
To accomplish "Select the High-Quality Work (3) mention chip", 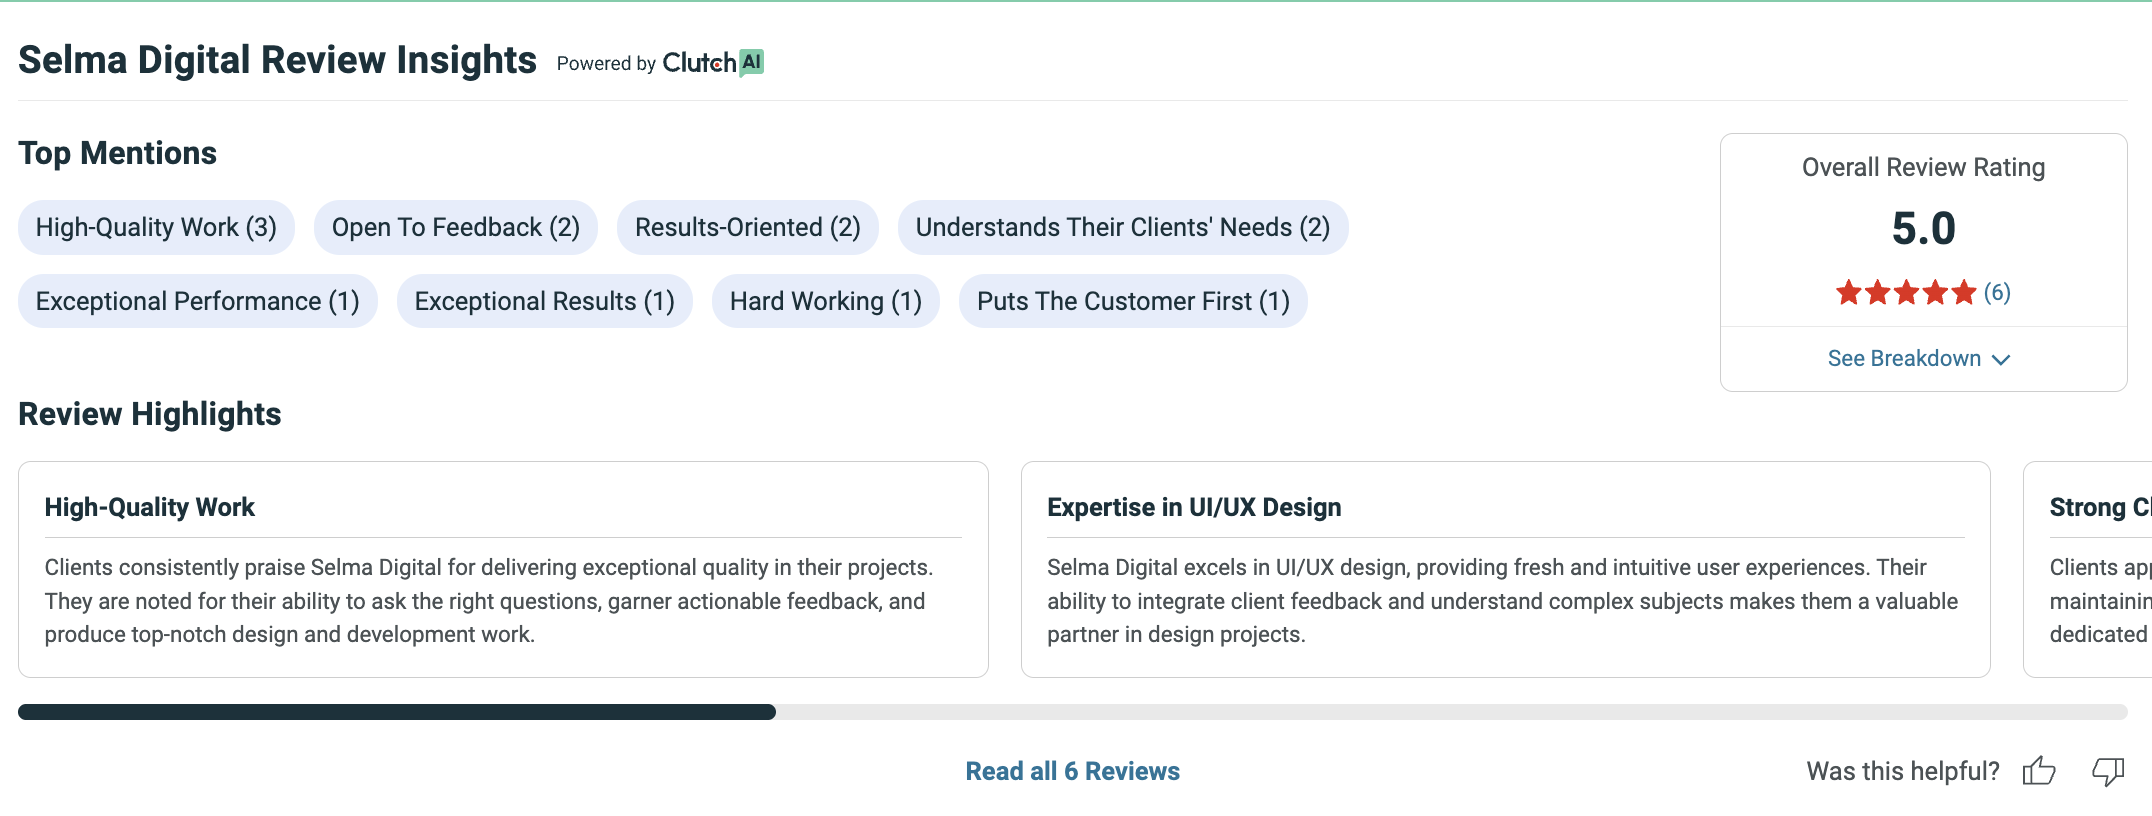I will coord(156,227).
